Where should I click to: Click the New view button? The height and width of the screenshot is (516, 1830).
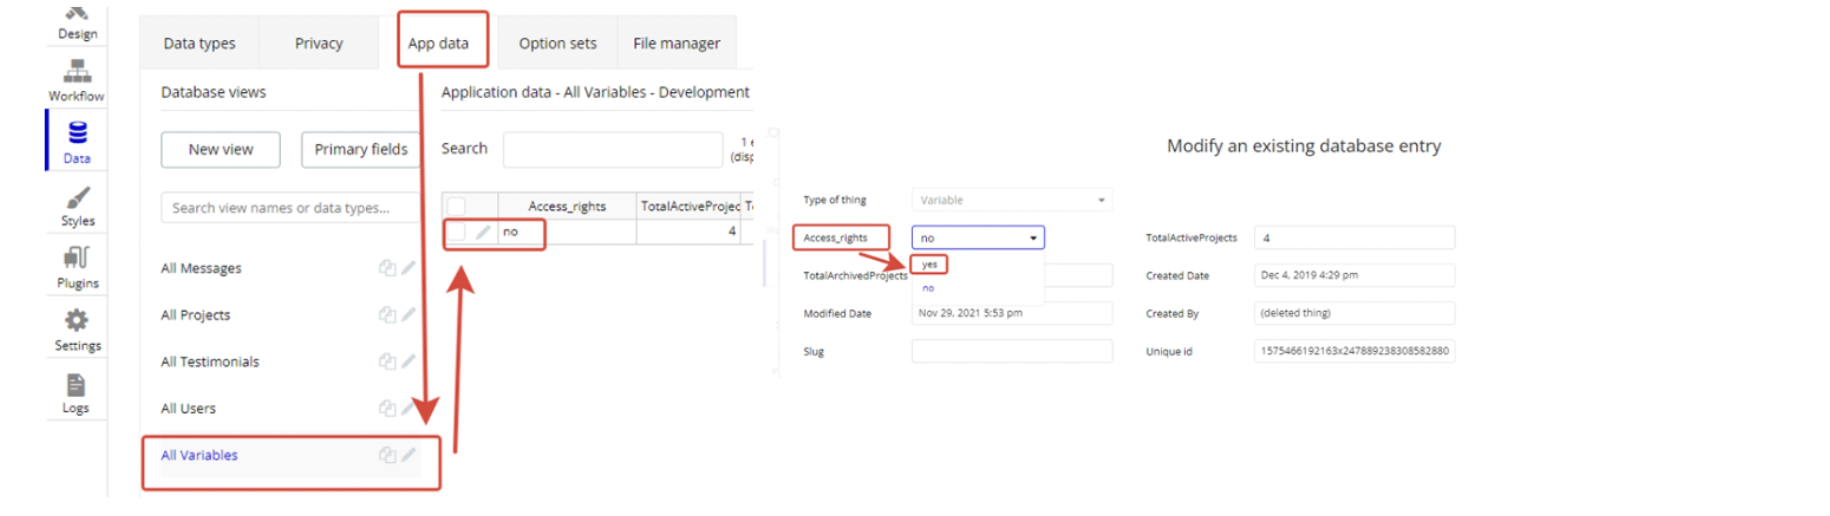[x=220, y=149]
